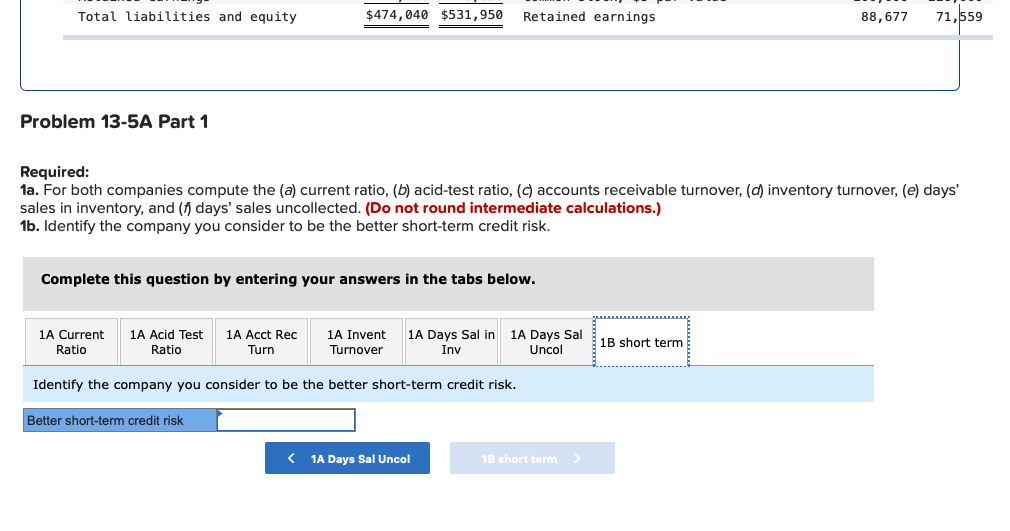
Task: Go to the 1A Invent Turnover tab
Action: click(x=356, y=342)
